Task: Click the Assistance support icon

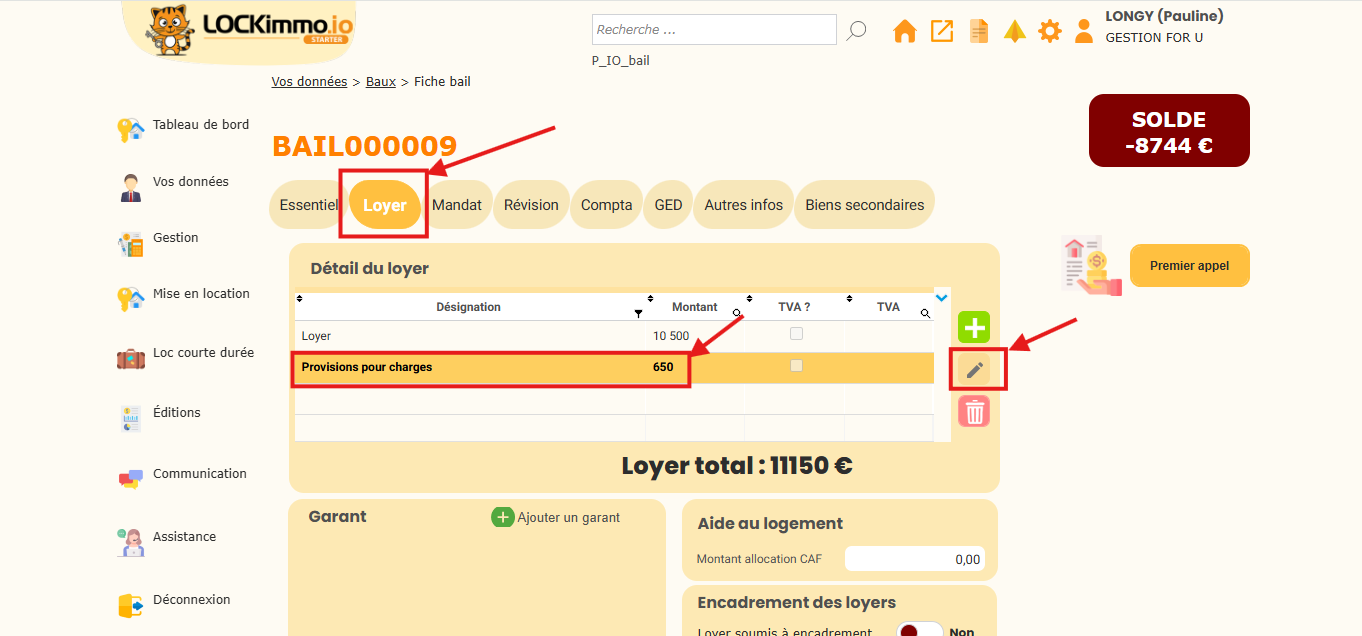Action: click(130, 541)
